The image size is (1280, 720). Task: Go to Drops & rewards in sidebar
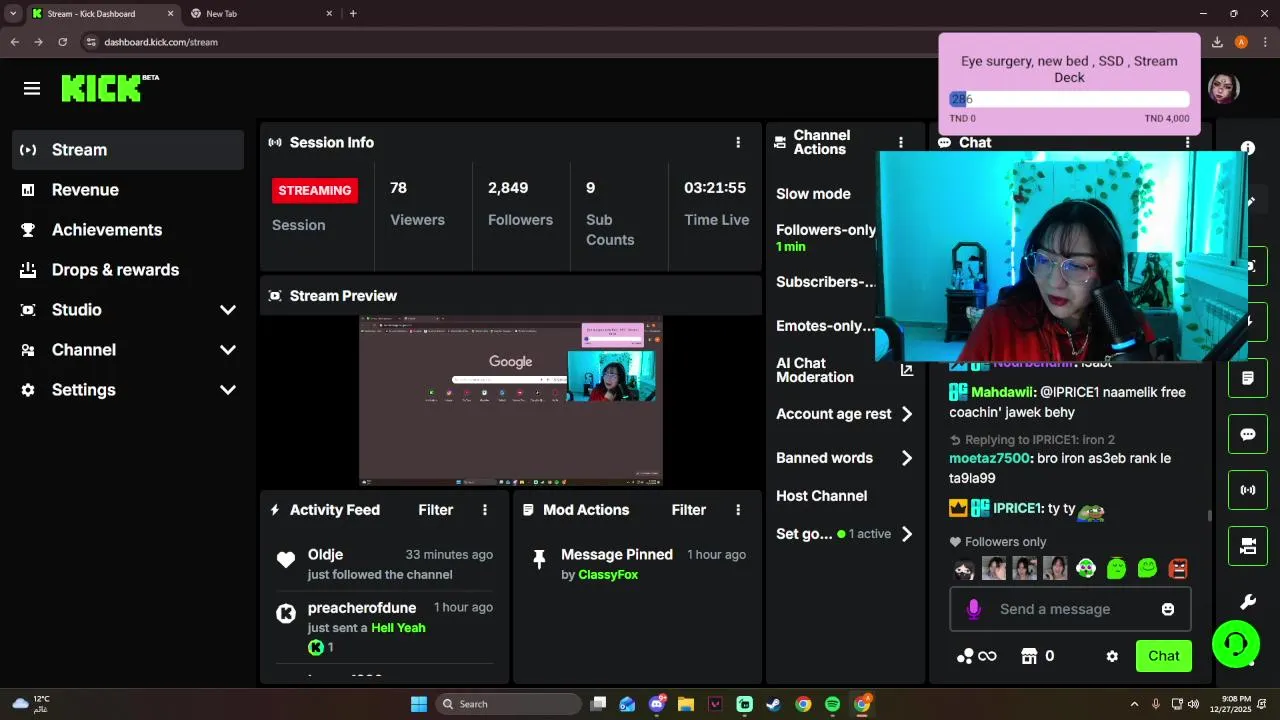[128, 270]
